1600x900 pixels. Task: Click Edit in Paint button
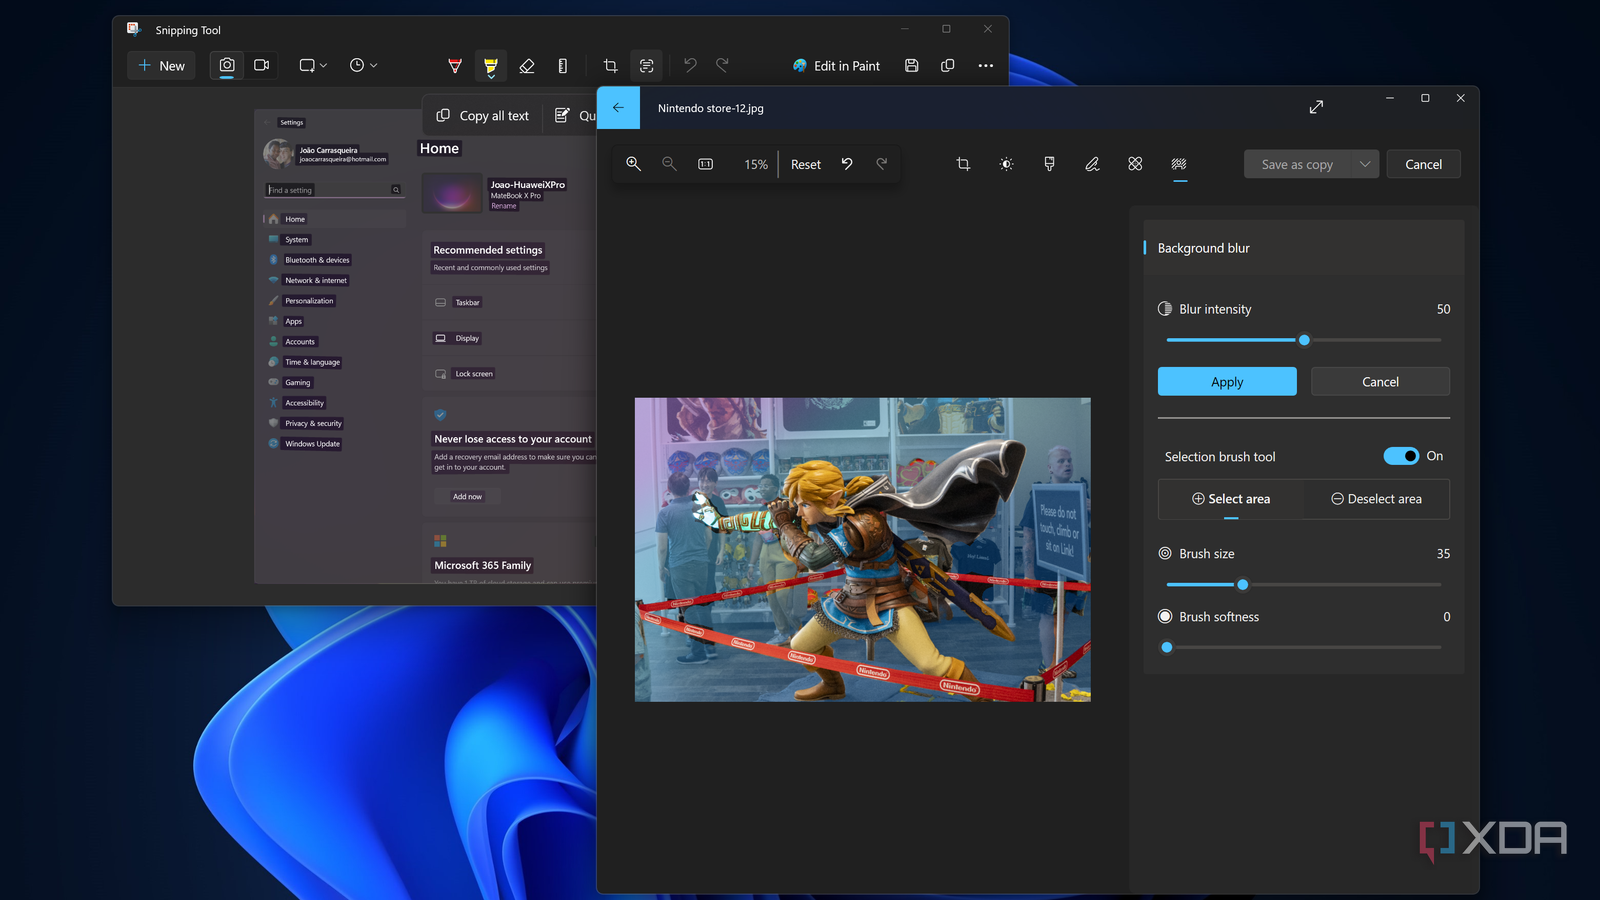pyautogui.click(x=837, y=66)
